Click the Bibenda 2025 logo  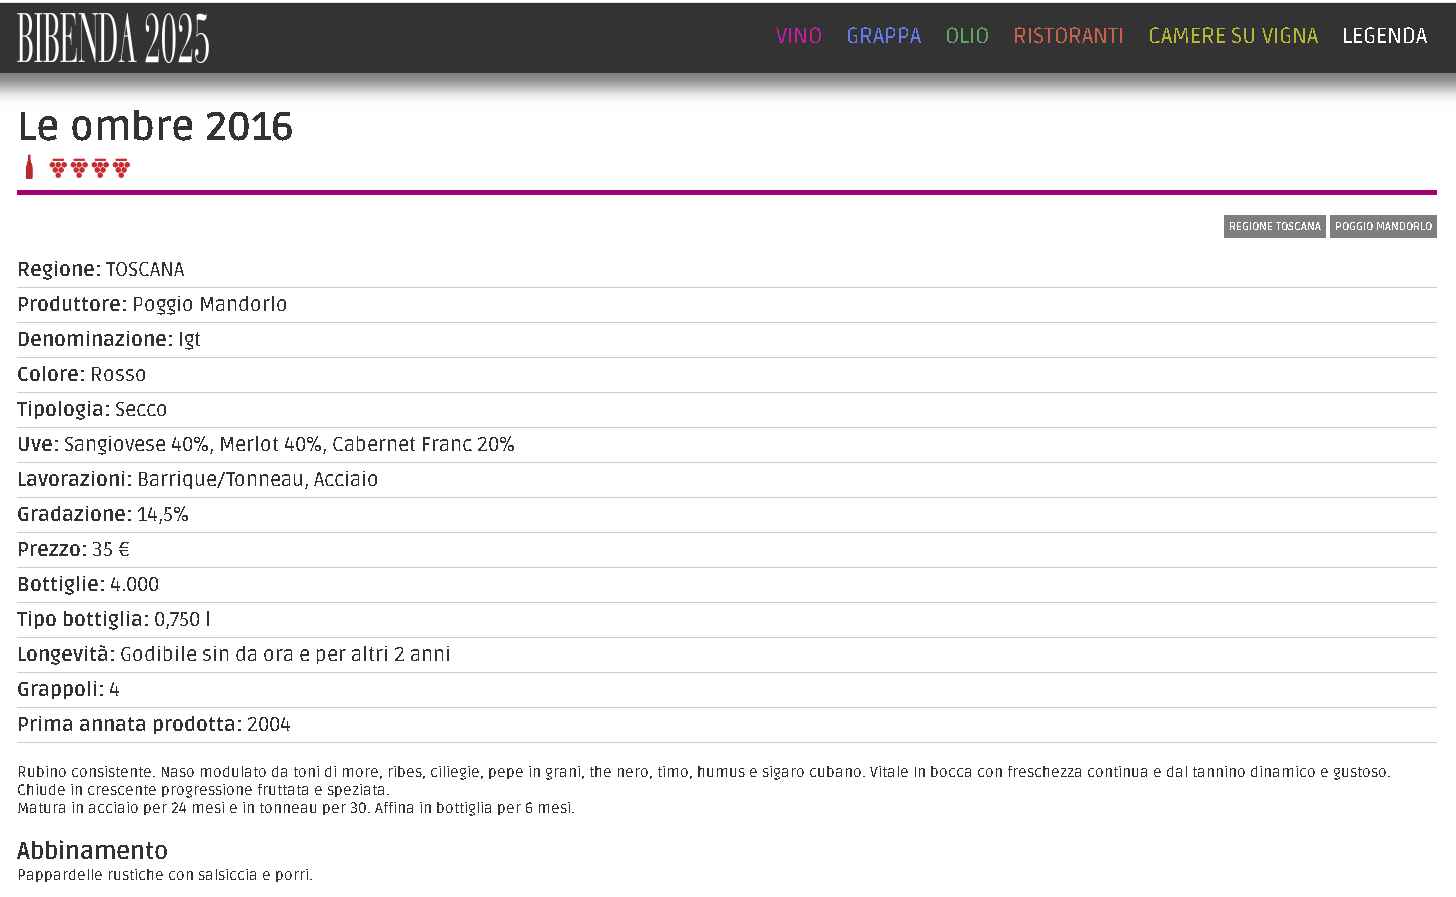click(113, 38)
